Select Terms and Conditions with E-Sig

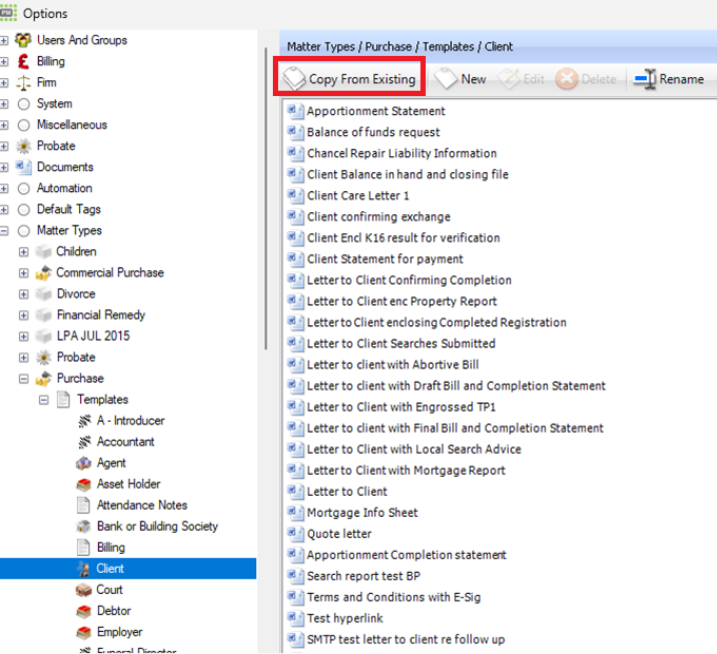pos(394,597)
